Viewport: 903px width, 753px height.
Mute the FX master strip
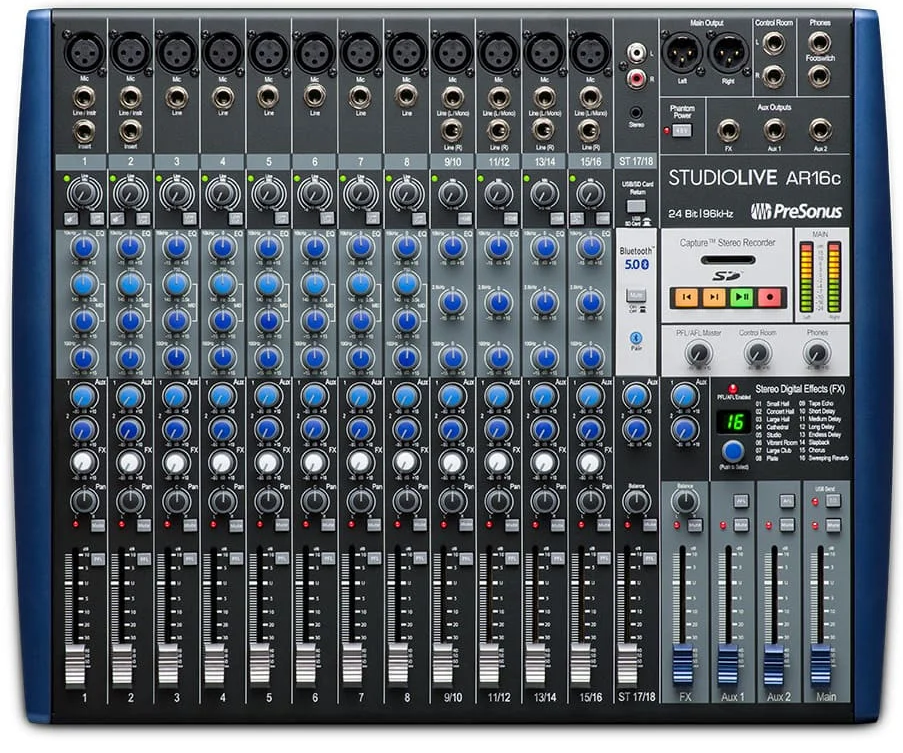(695, 525)
